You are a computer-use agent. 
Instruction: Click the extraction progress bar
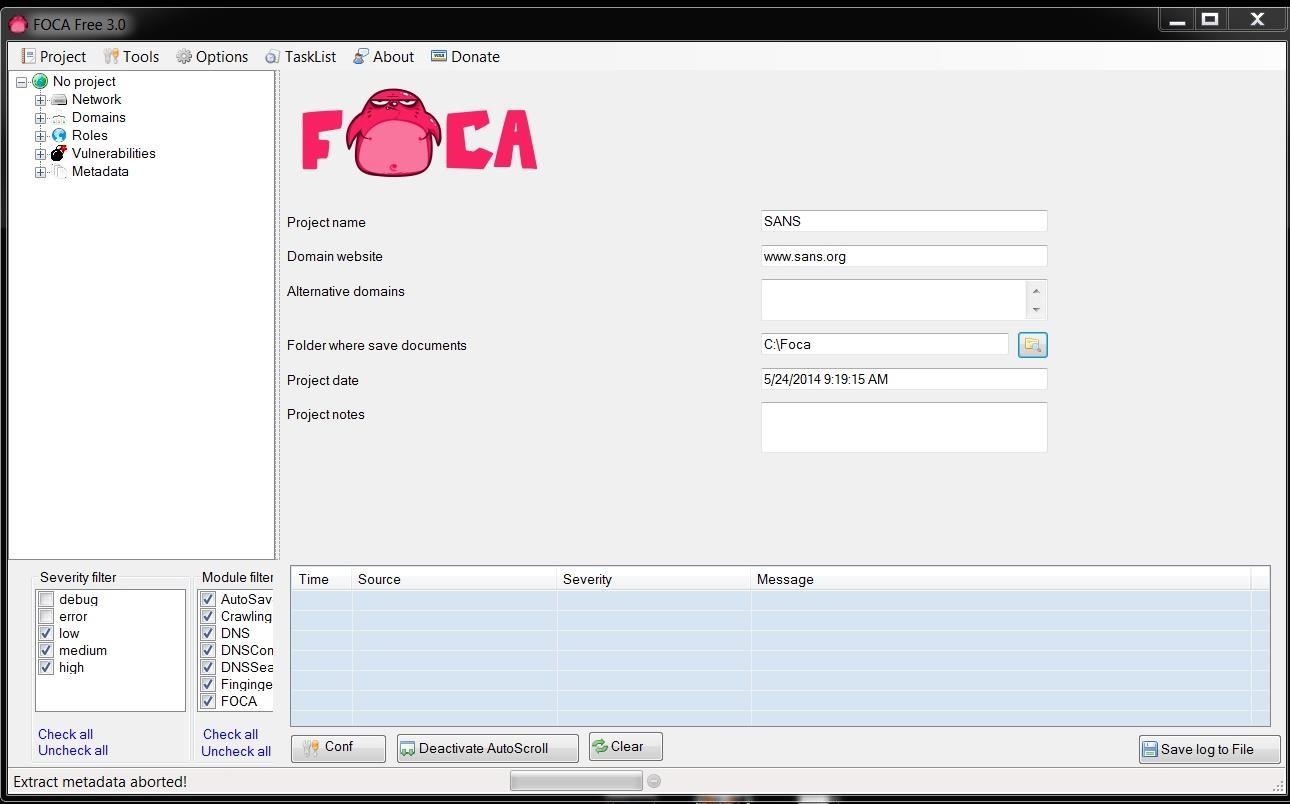(575, 781)
